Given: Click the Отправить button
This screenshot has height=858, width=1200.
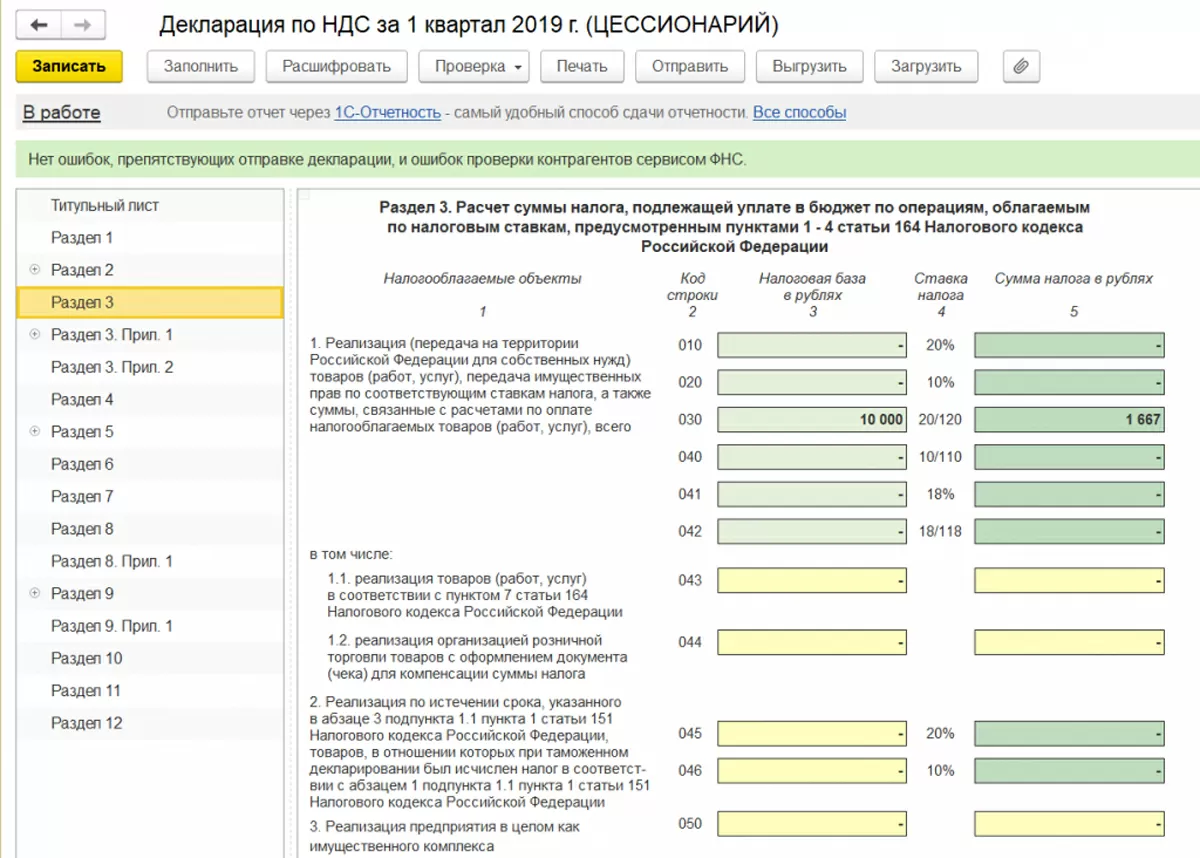Looking at the screenshot, I should (x=689, y=67).
